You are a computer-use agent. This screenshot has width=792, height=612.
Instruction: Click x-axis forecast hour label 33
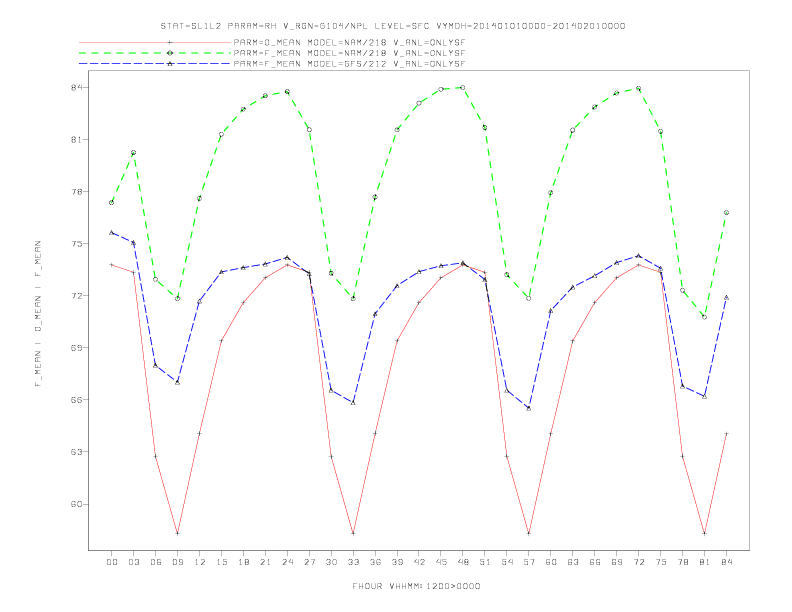pyautogui.click(x=353, y=562)
